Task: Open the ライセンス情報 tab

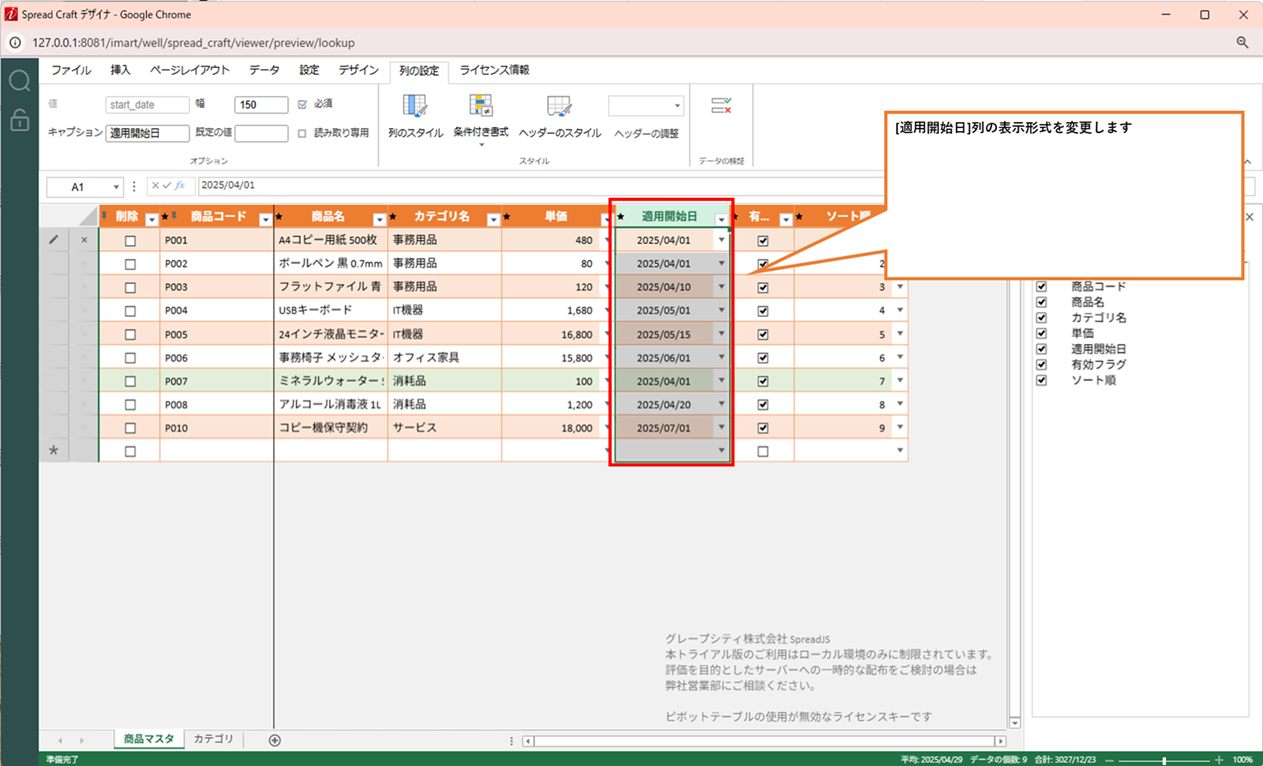Action: tap(494, 71)
